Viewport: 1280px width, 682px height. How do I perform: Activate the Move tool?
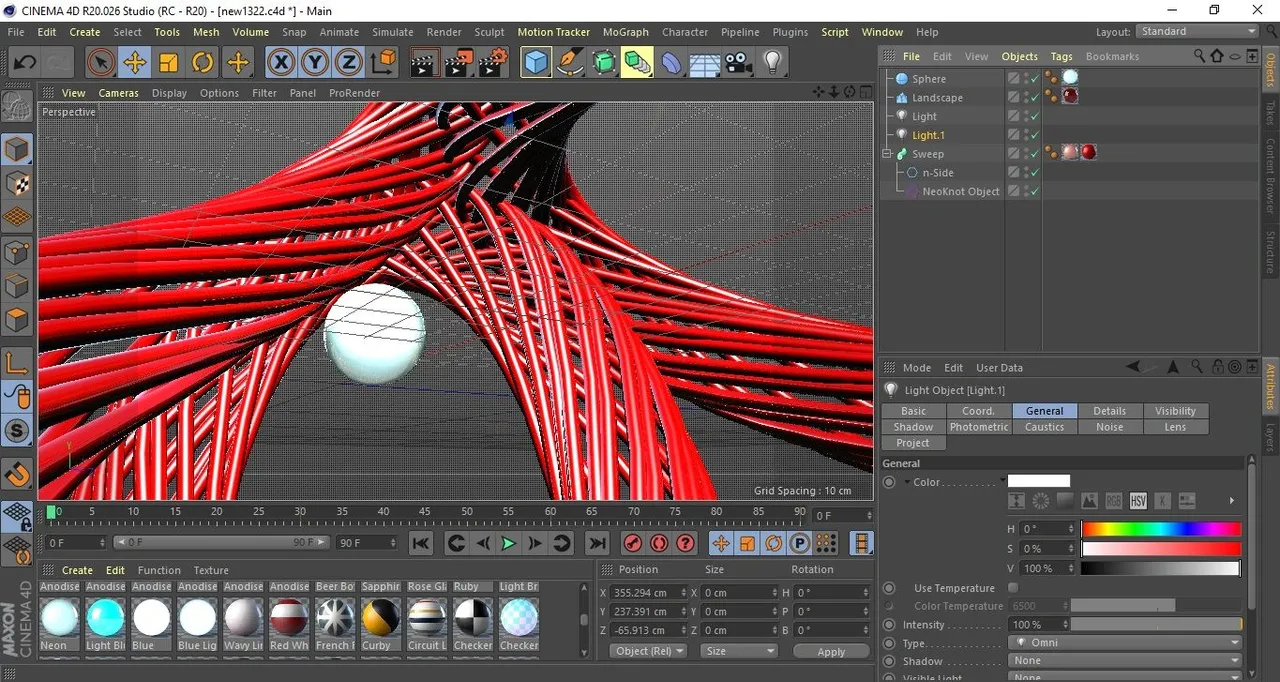135,63
